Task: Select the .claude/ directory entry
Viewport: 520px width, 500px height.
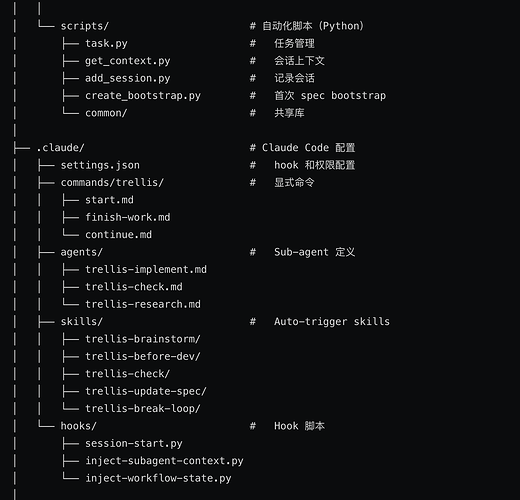Action: point(60,148)
